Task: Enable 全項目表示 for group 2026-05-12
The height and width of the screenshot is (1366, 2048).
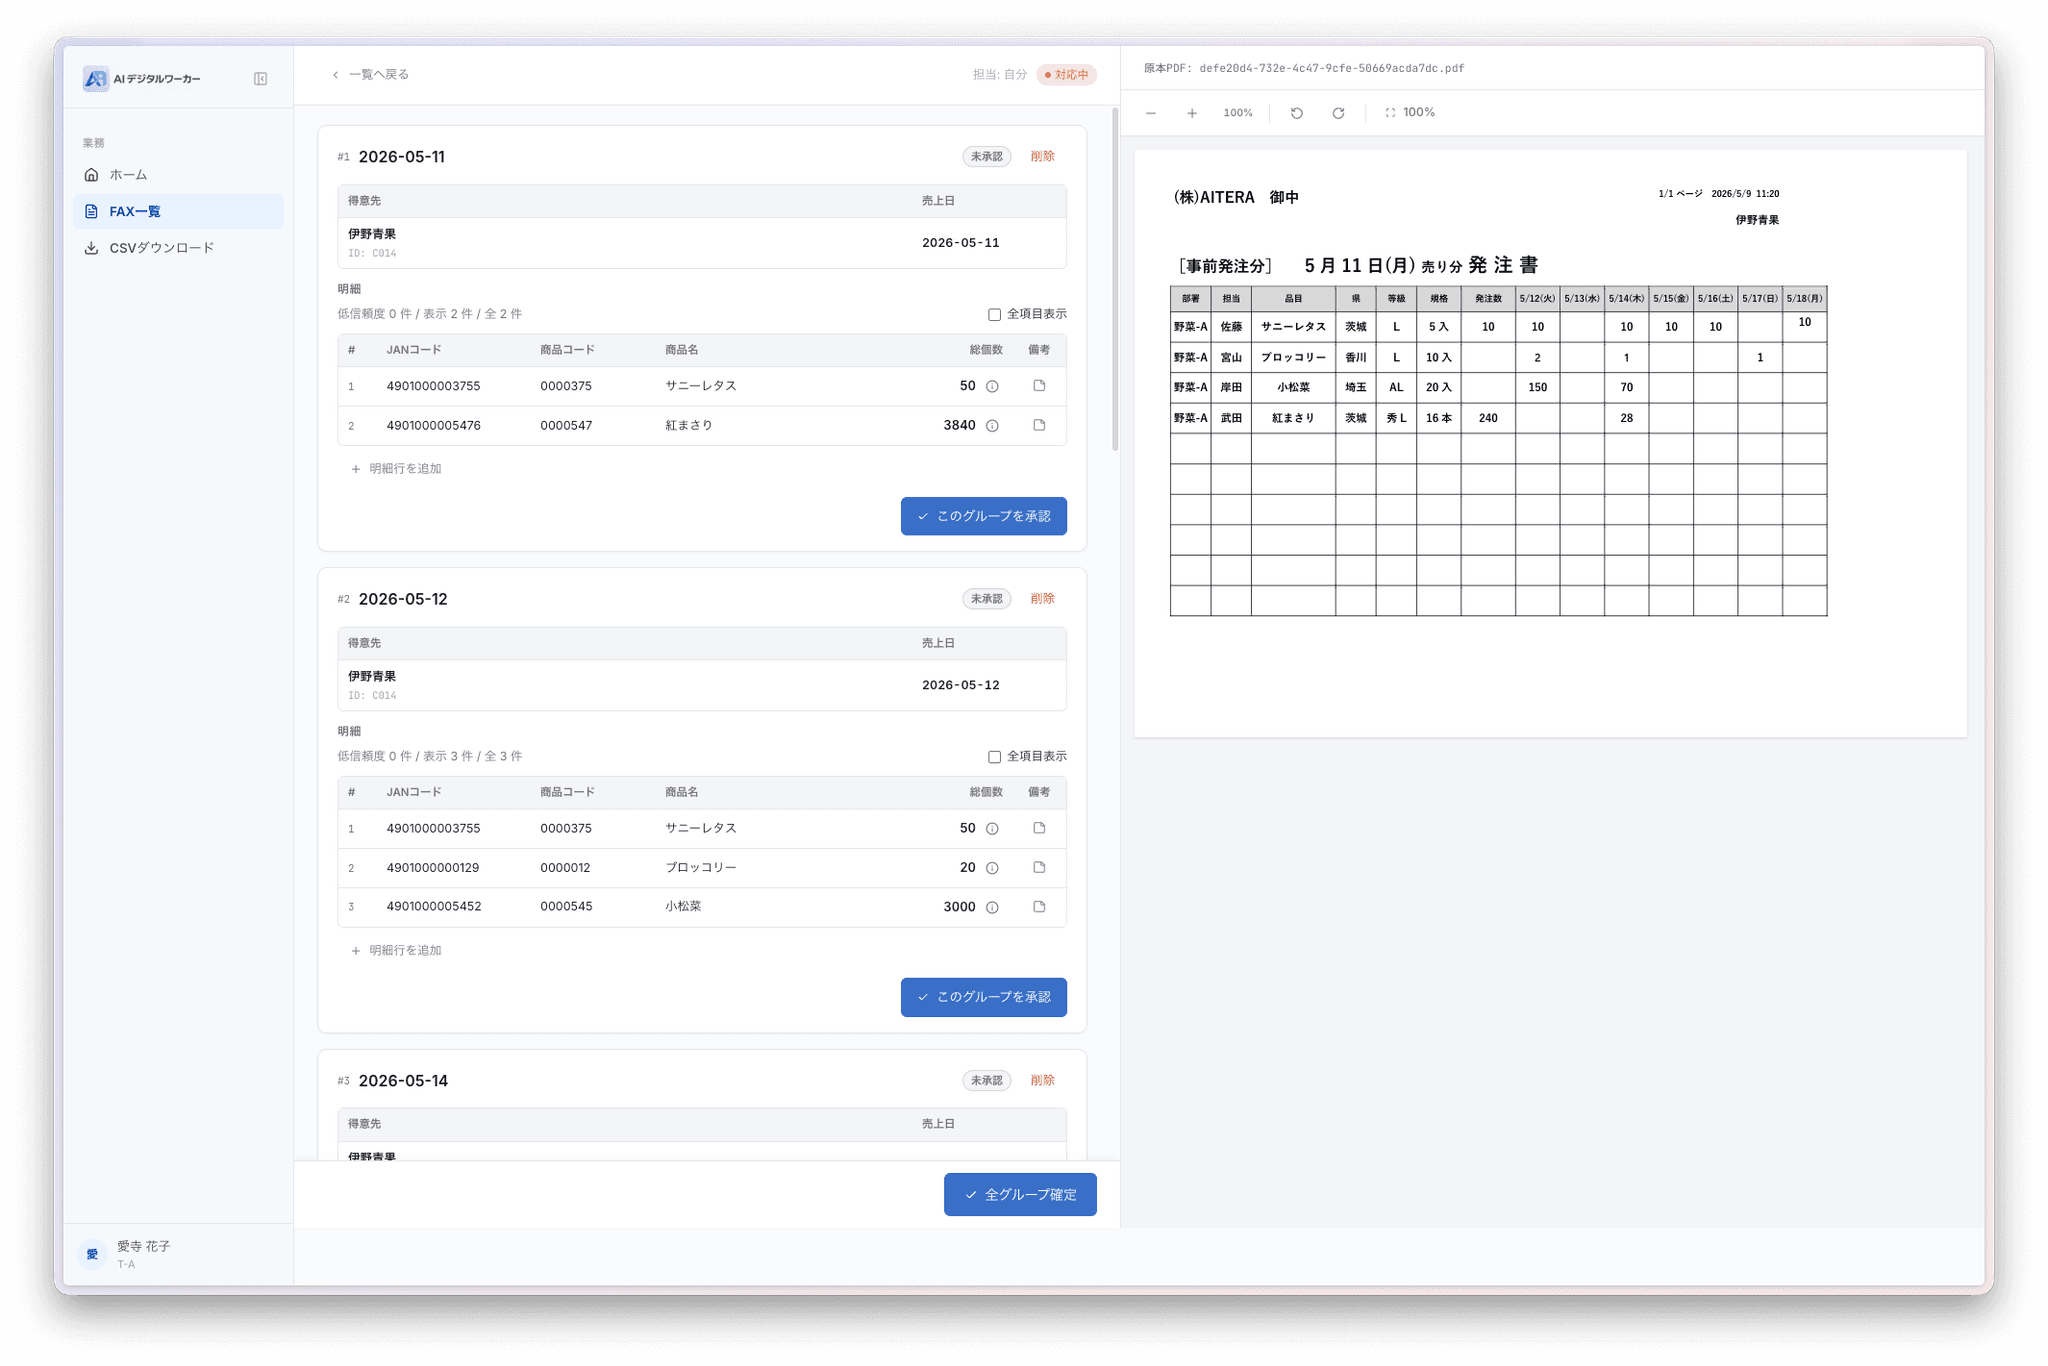Action: pyautogui.click(x=994, y=757)
